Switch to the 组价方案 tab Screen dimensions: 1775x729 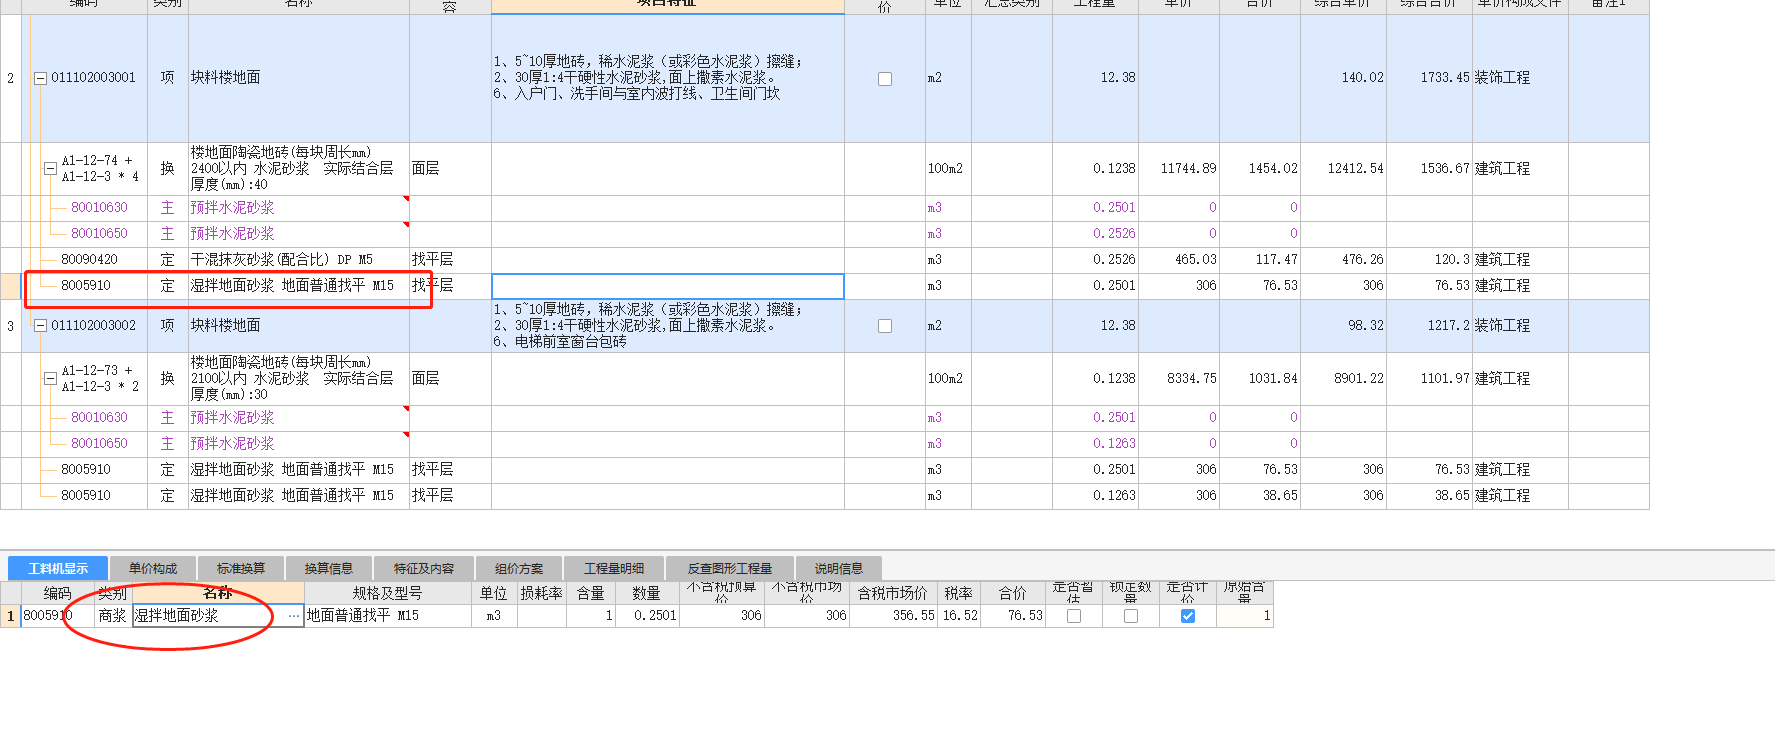[519, 568]
